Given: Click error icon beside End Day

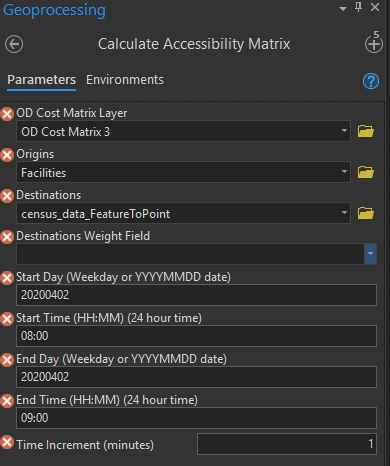Looking at the screenshot, I should pos(7,360).
